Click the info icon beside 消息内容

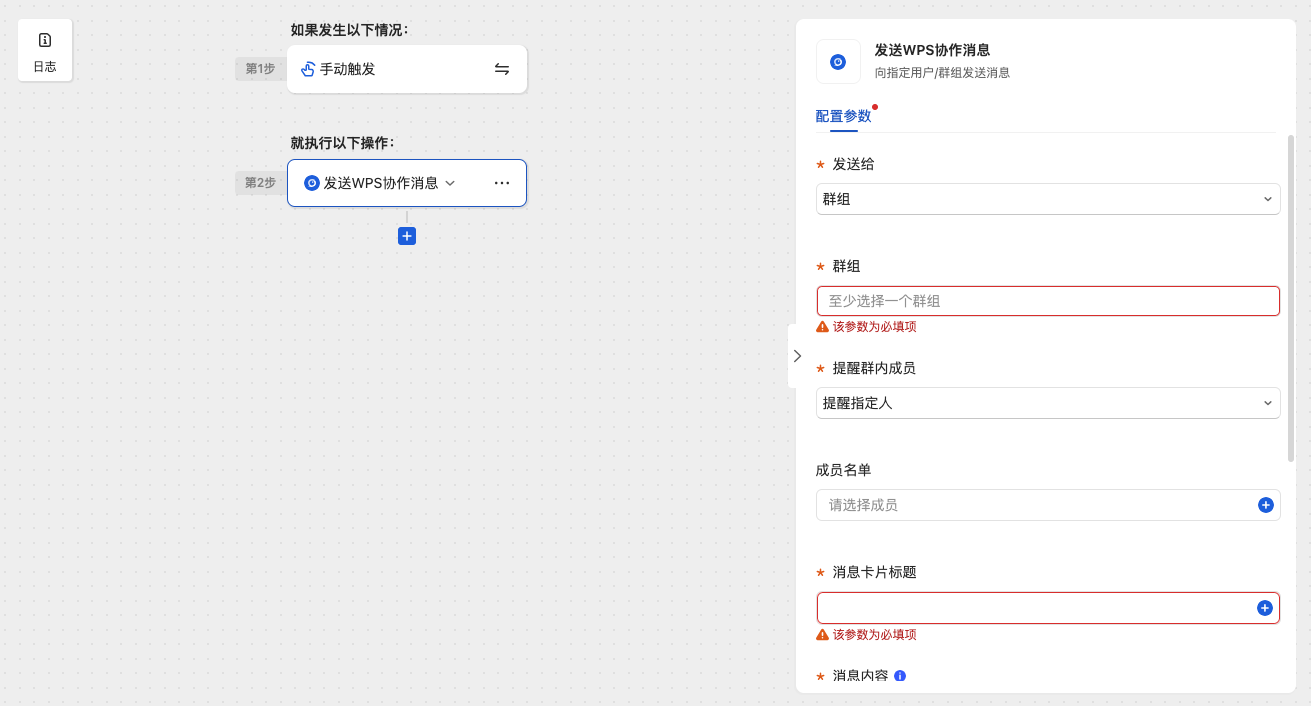(x=900, y=676)
